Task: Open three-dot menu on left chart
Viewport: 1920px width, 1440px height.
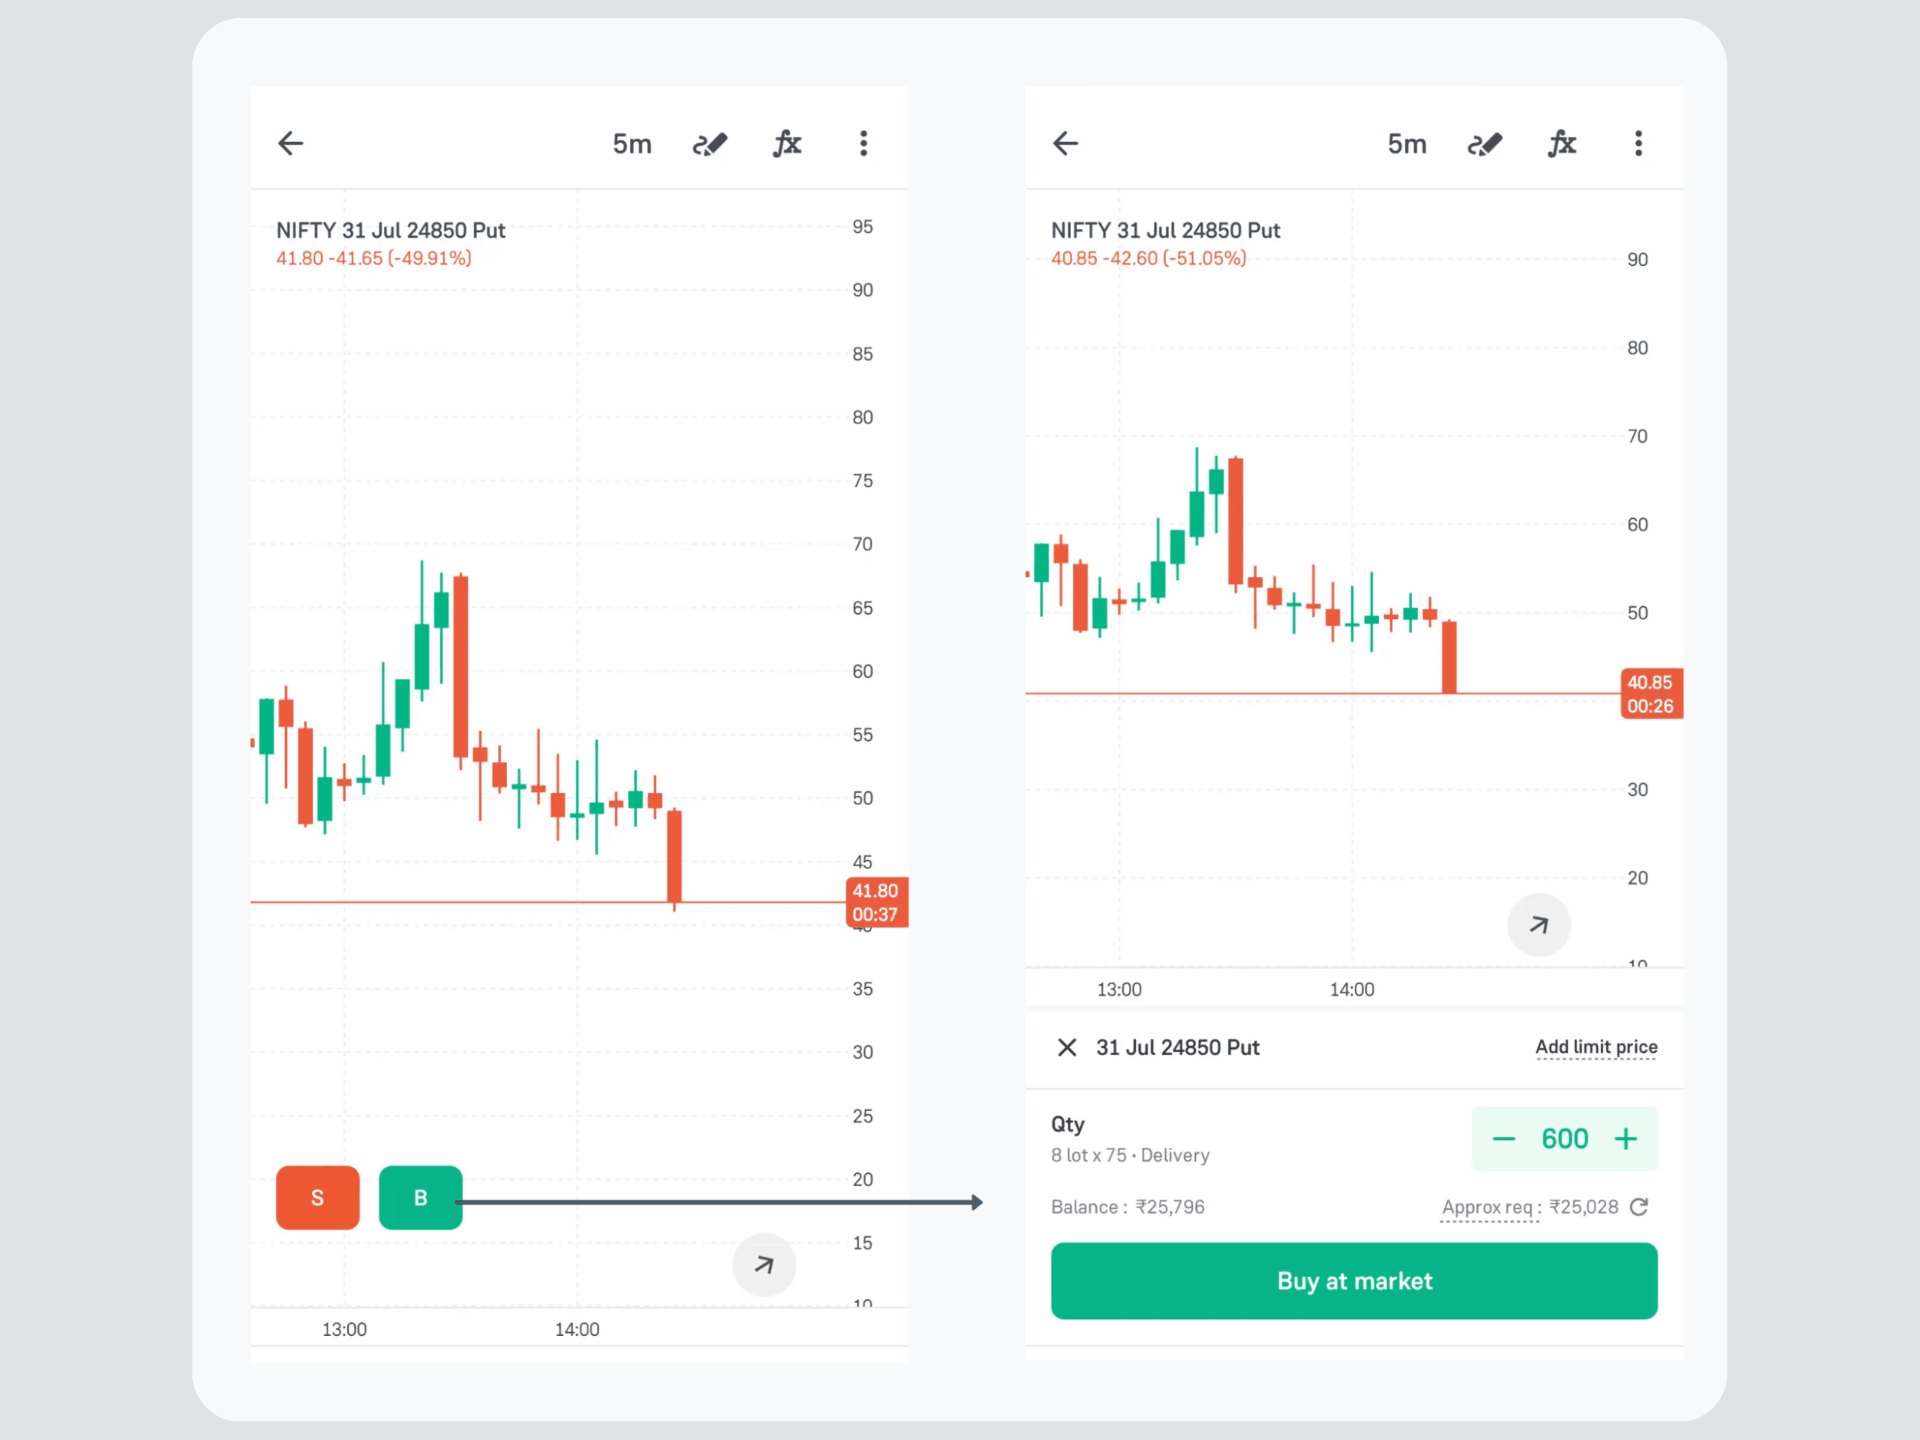Action: [864, 143]
